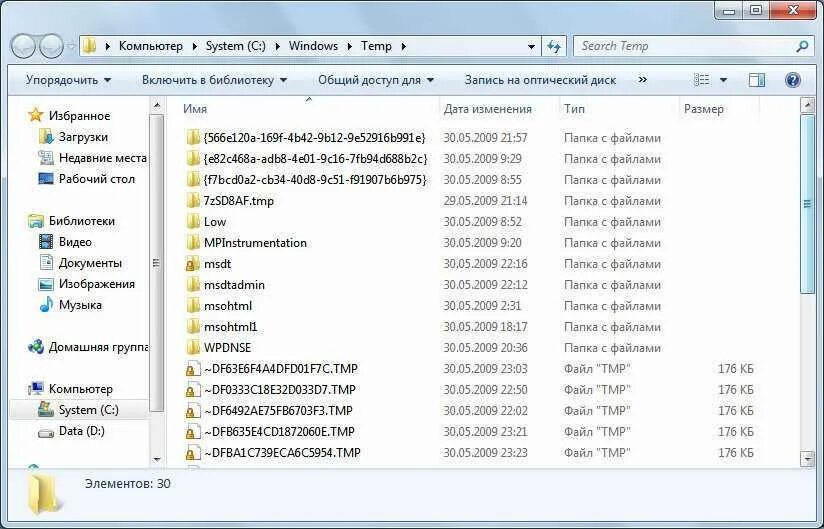Open the view options dropdown arrow
824x529 pixels.
pos(724,80)
